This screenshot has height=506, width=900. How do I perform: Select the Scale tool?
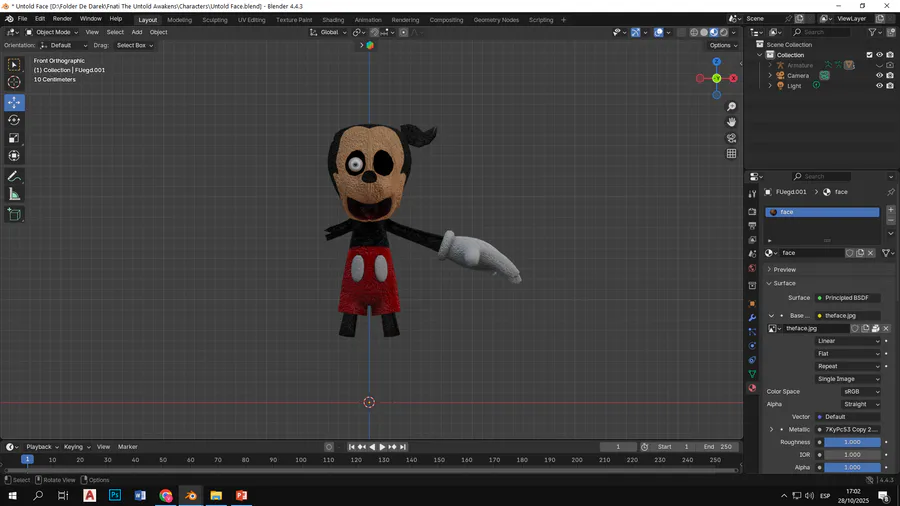[14, 138]
